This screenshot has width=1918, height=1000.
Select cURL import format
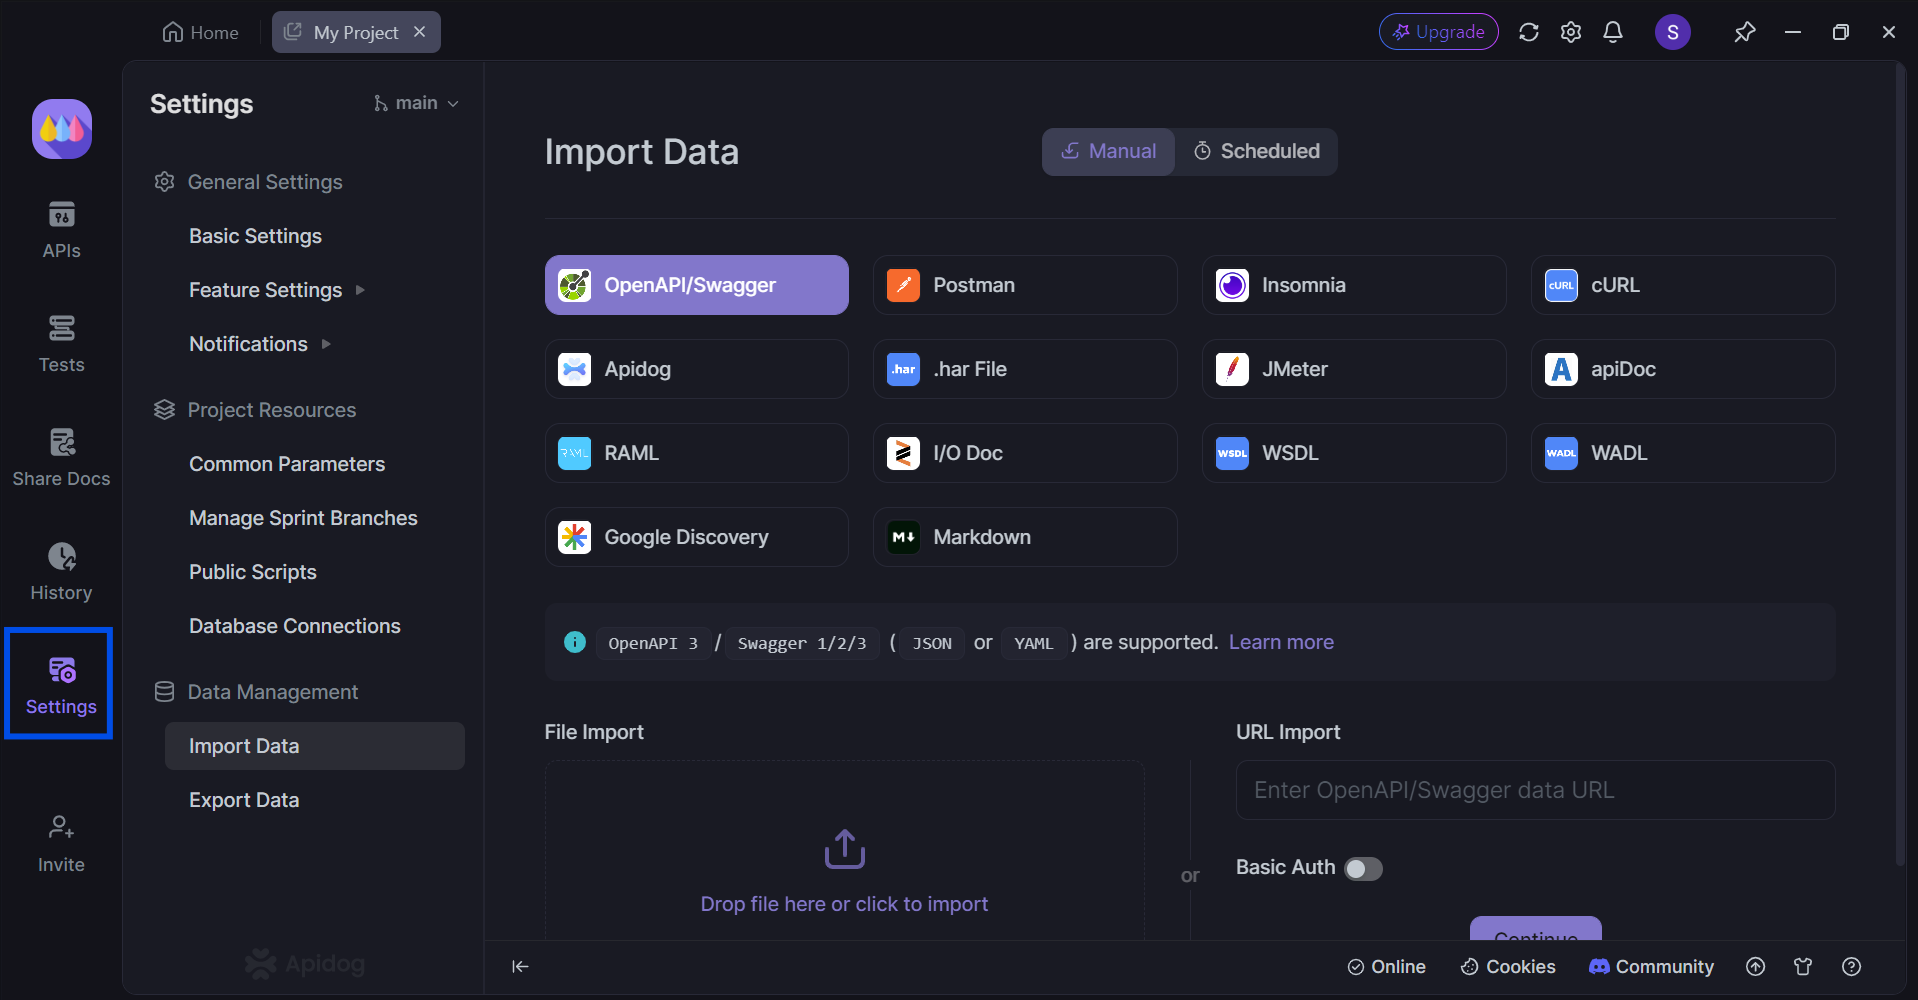[1683, 285]
